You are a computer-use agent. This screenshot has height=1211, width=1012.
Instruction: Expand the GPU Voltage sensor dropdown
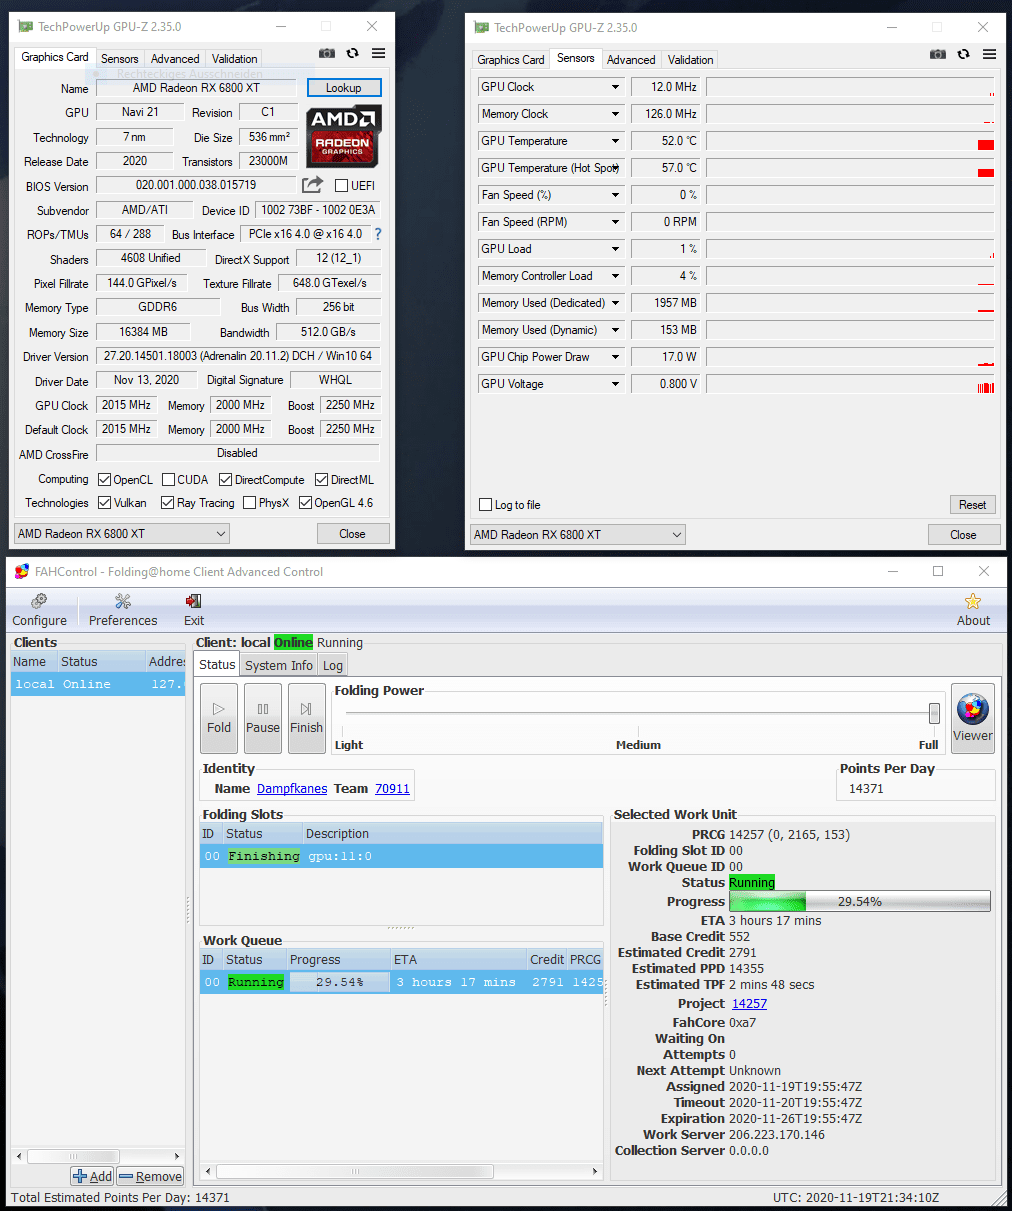(615, 384)
